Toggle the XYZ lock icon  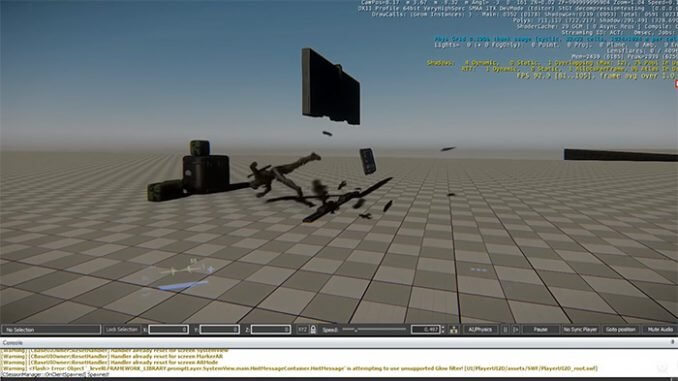point(313,330)
